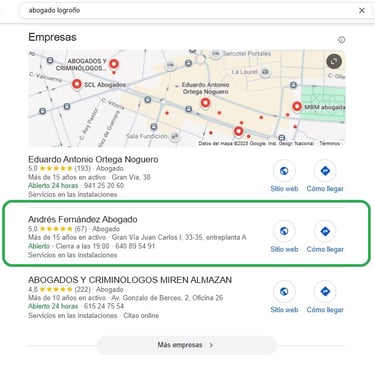Select the MBM abogada map pin

coord(297,107)
